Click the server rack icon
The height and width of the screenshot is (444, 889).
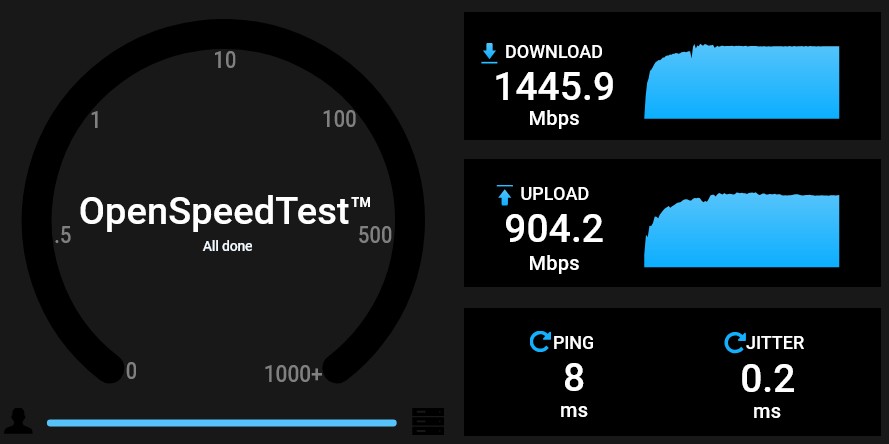[x=428, y=421]
